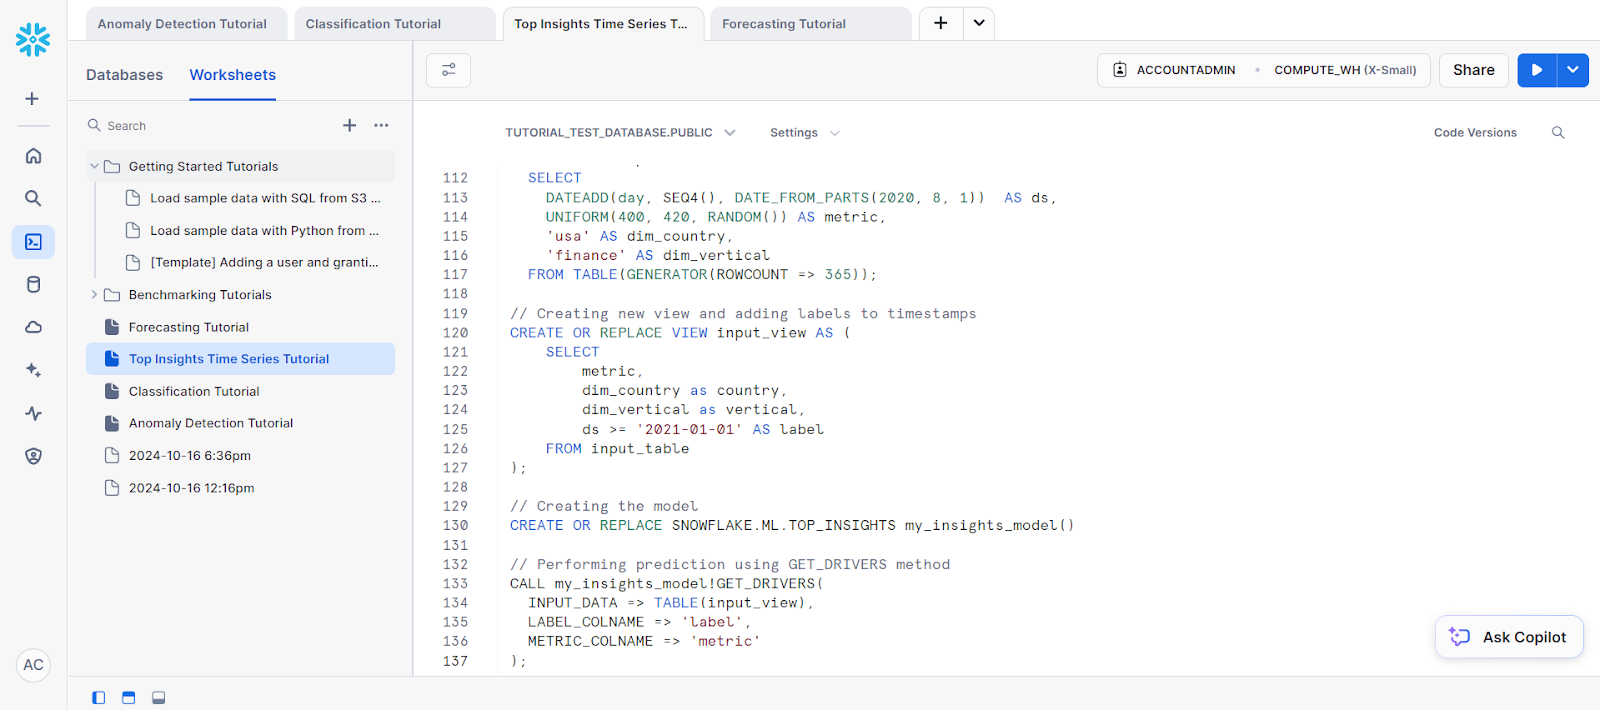Add a new worksheet tab with plus
The height and width of the screenshot is (710, 1600).
(941, 23)
